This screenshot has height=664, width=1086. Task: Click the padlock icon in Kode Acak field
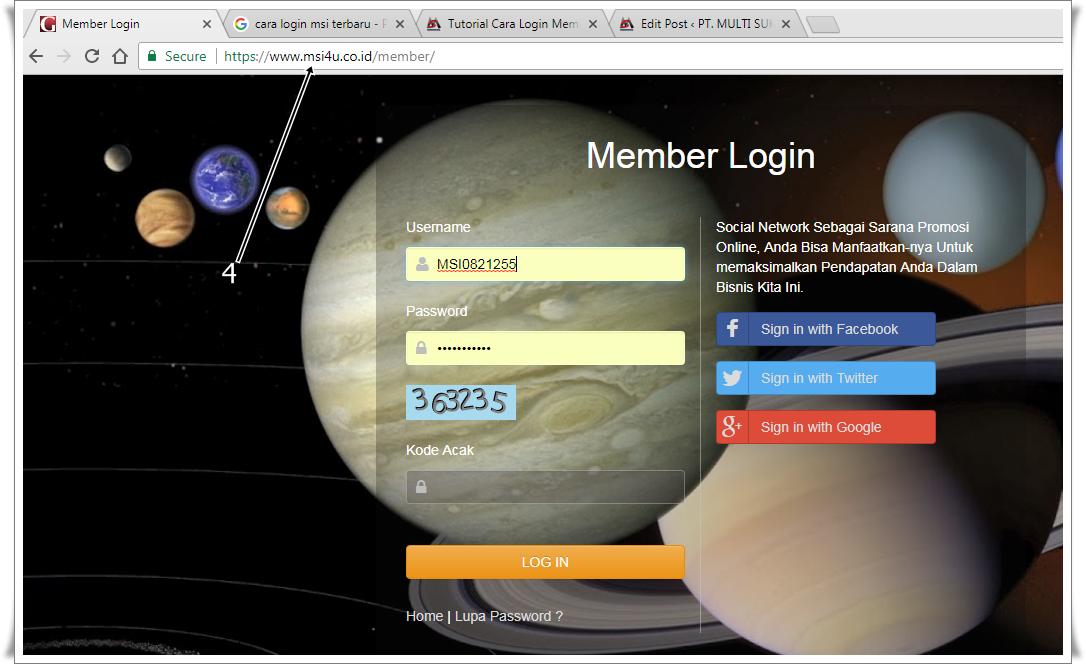pyautogui.click(x=421, y=487)
